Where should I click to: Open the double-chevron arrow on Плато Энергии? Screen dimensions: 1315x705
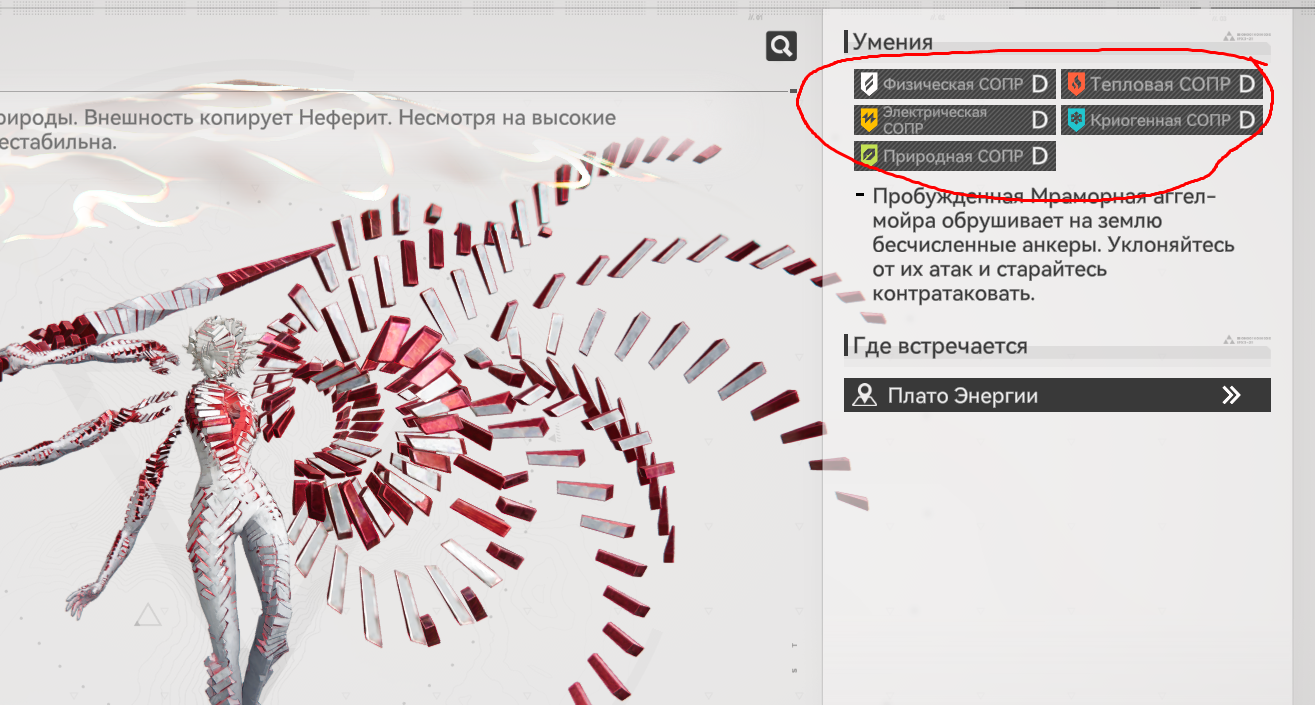click(1231, 395)
